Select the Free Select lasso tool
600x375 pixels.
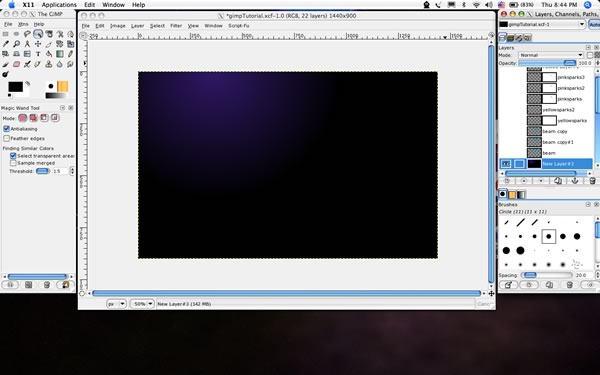pyautogui.click(x=27, y=34)
